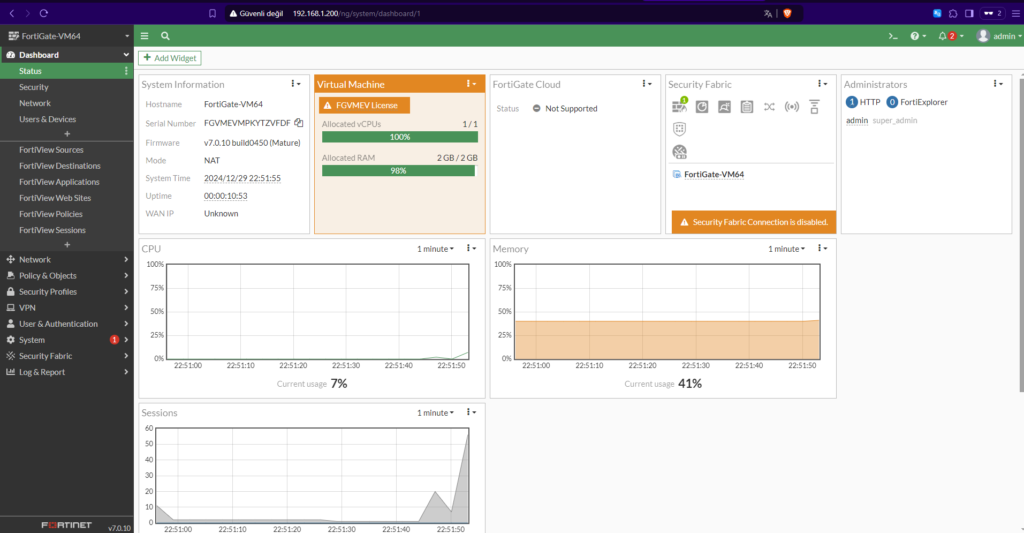The width and height of the screenshot is (1024, 533).
Task: Open the search magnifier in green header
Action: pos(165,36)
